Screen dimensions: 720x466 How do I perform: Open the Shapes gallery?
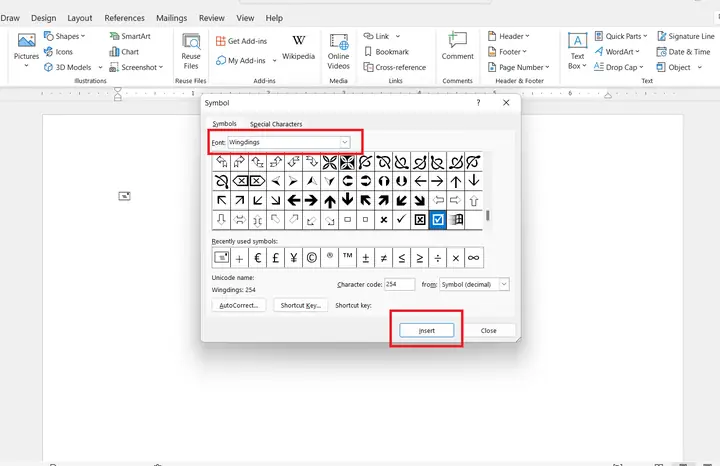(x=64, y=36)
